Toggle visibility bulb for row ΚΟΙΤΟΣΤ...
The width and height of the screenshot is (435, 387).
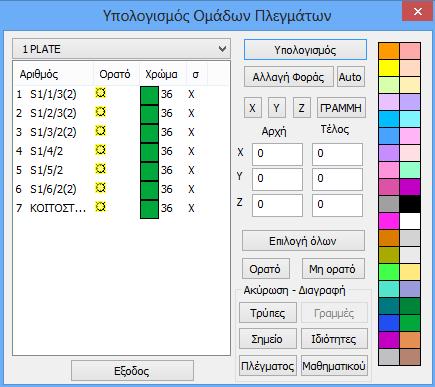tap(100, 207)
